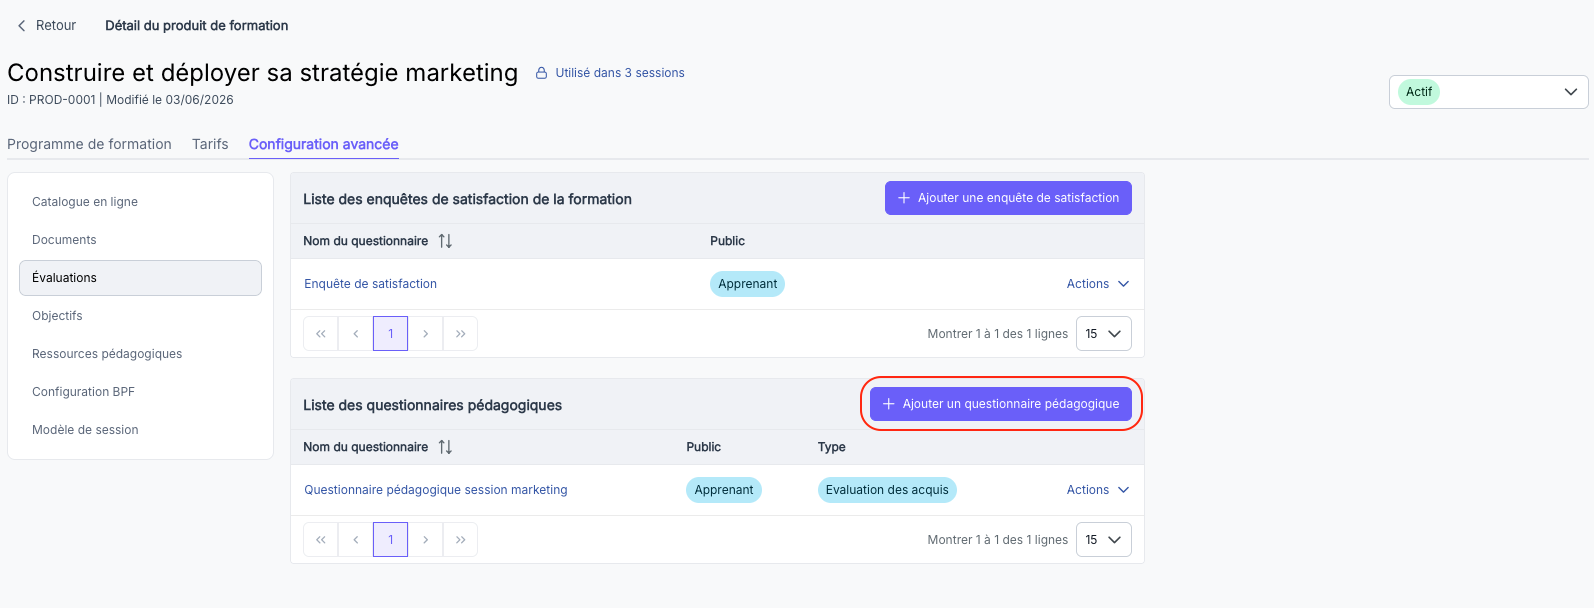Screen dimensions: 1594x608
Task: Open the Actif status dropdown
Action: tap(1488, 92)
